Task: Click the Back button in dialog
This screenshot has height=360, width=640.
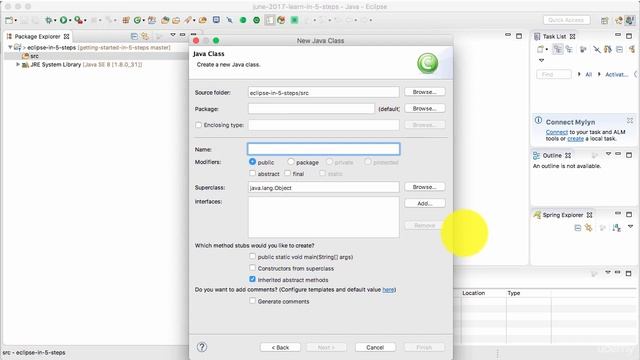Action: click(280, 347)
